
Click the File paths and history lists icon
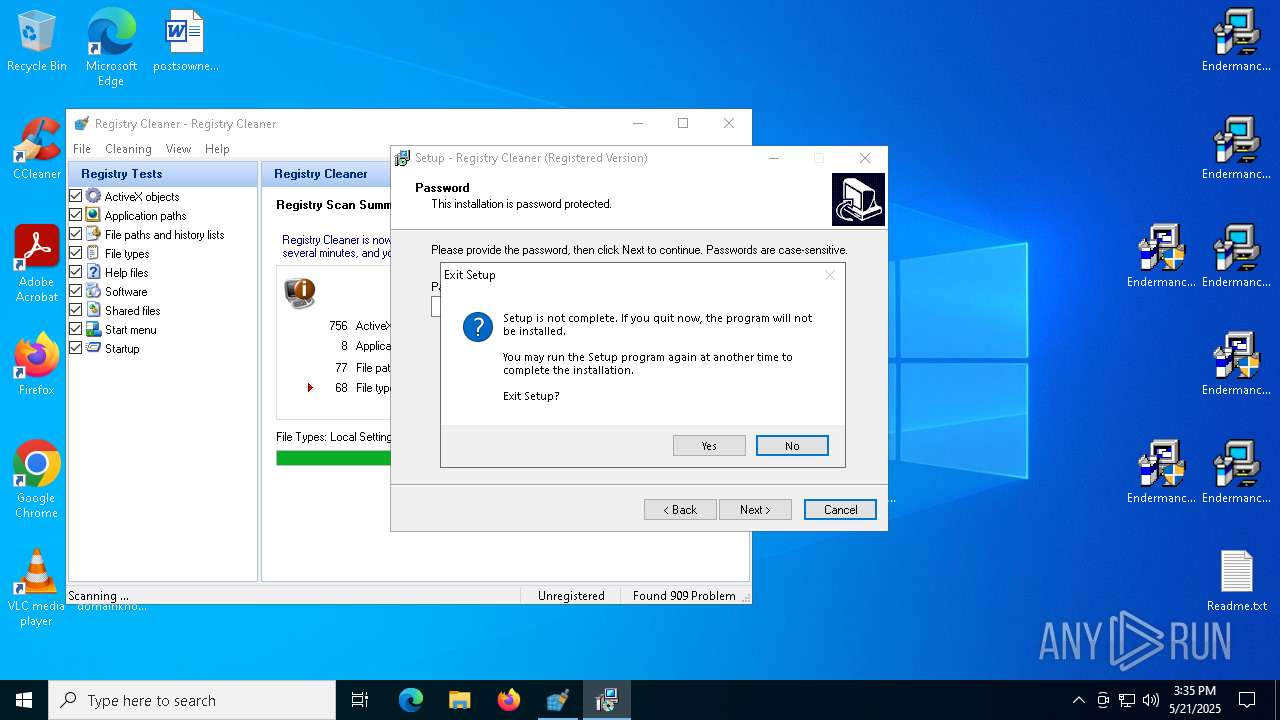(x=93, y=234)
